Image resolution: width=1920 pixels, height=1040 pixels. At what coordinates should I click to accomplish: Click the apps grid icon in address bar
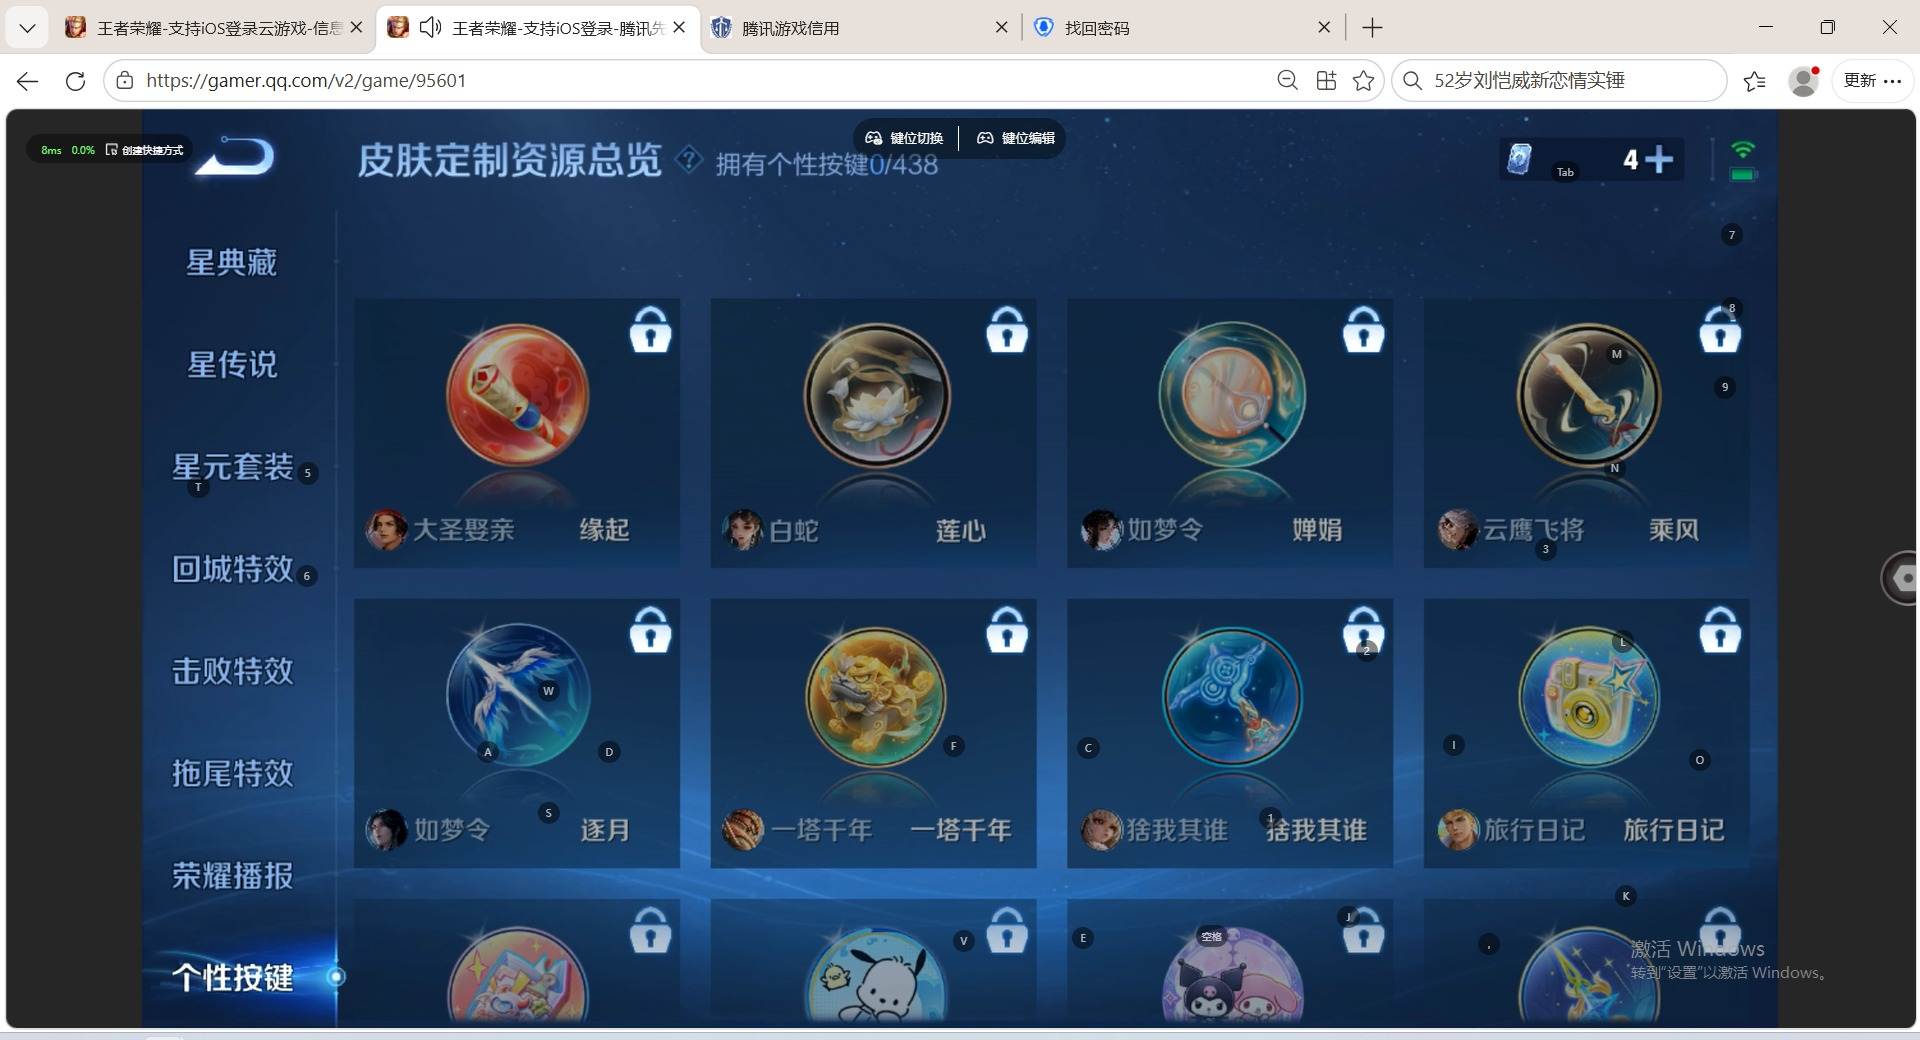[x=1326, y=81]
